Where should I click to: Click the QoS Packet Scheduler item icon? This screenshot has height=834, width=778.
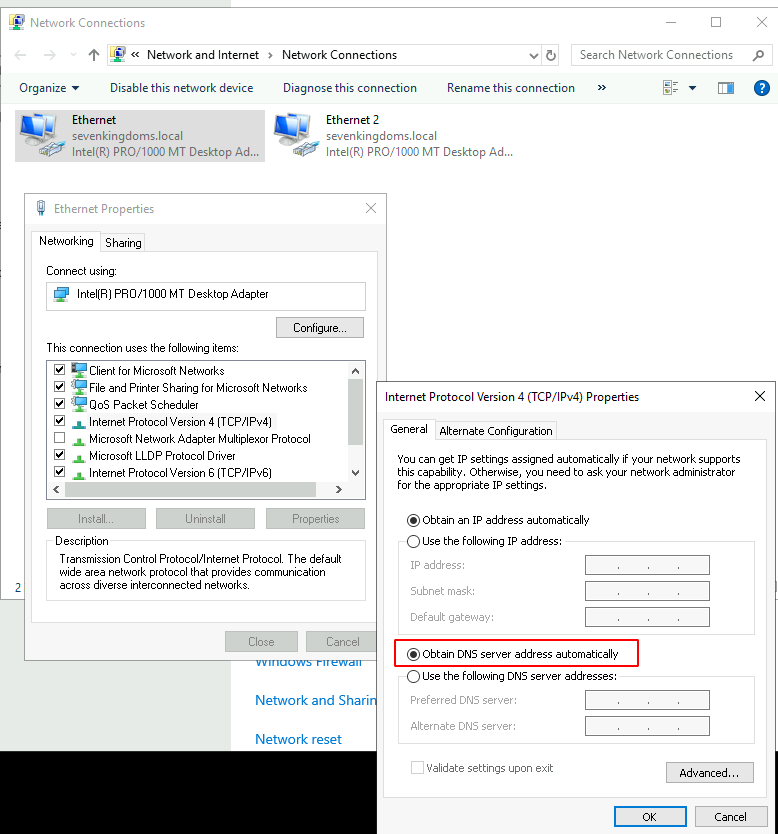click(79, 404)
